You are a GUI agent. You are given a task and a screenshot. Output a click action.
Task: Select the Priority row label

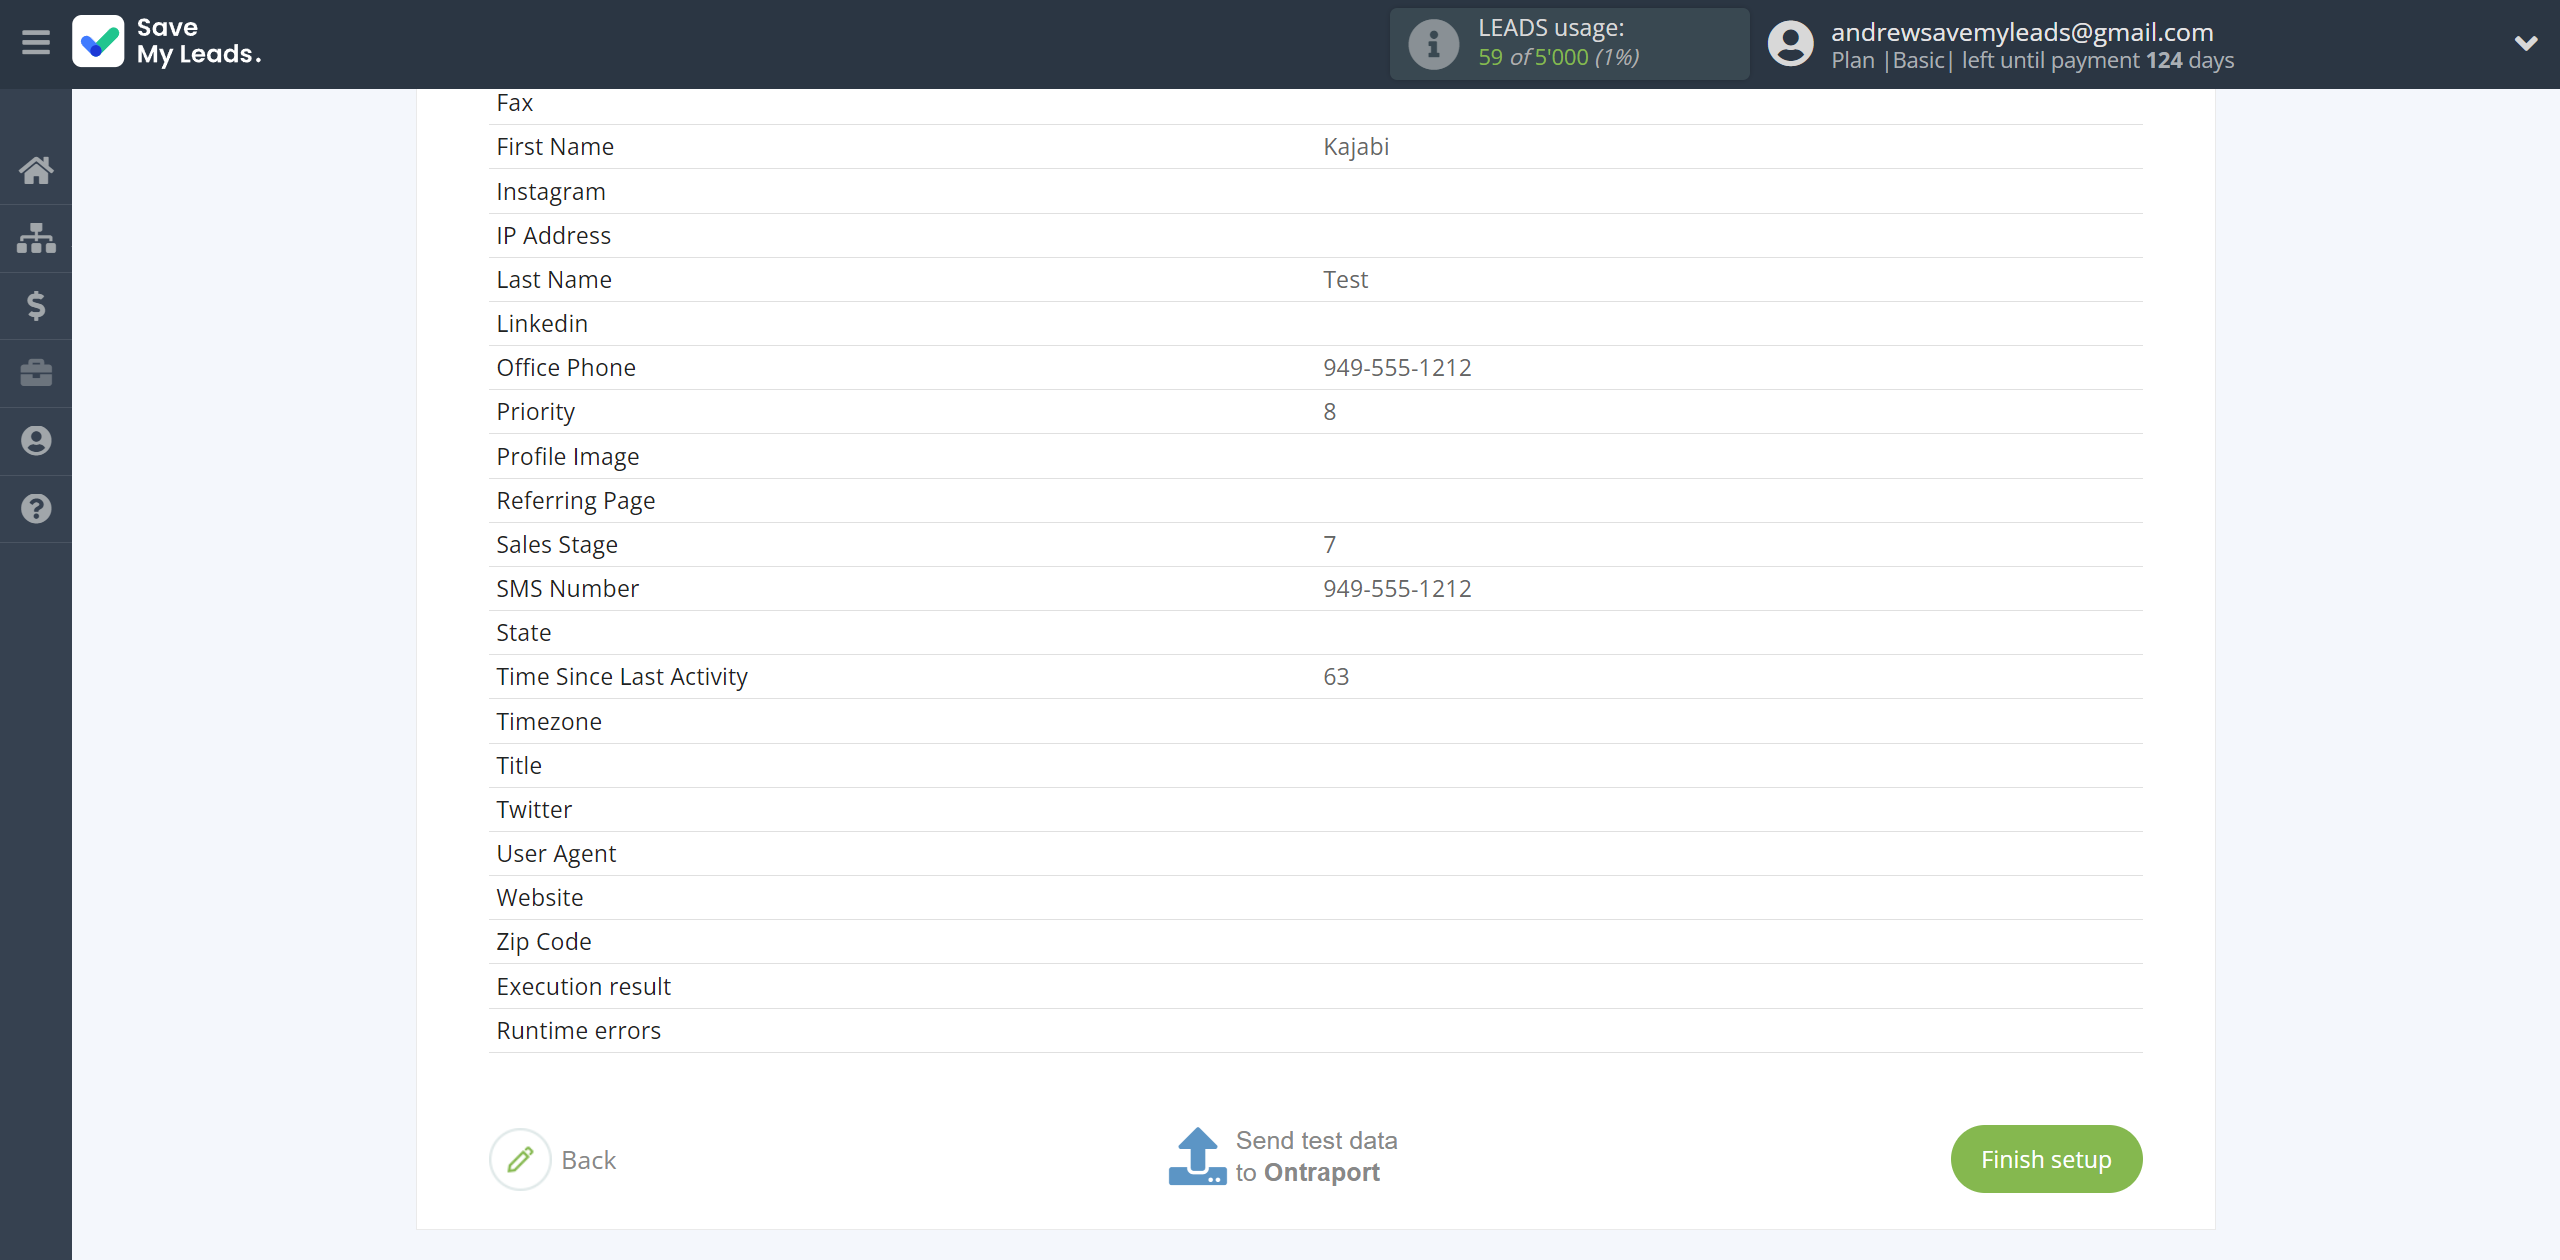point(536,411)
